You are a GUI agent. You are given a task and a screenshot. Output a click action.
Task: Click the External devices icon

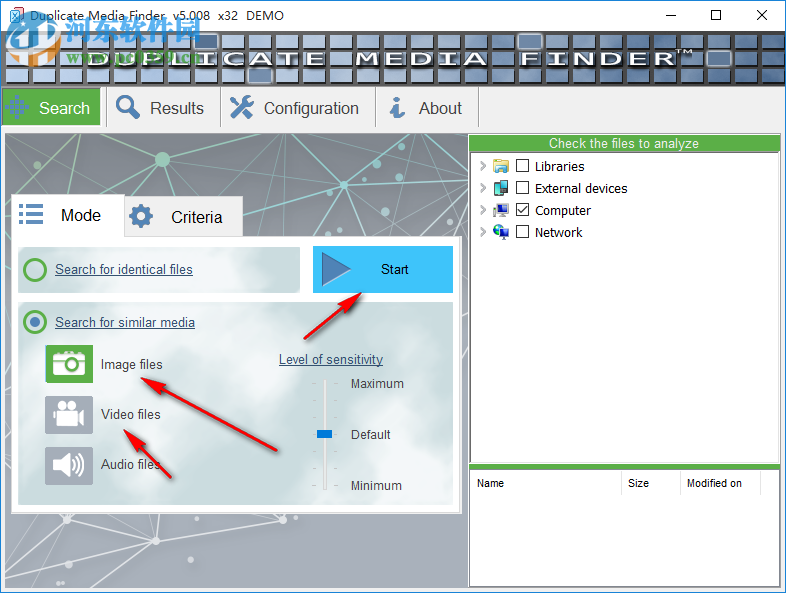click(x=500, y=188)
